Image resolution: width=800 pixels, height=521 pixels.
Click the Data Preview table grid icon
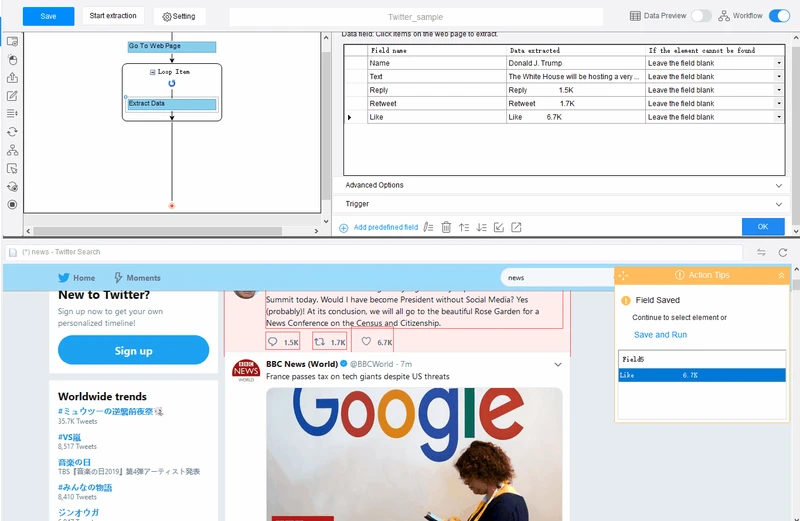pyautogui.click(x=635, y=16)
